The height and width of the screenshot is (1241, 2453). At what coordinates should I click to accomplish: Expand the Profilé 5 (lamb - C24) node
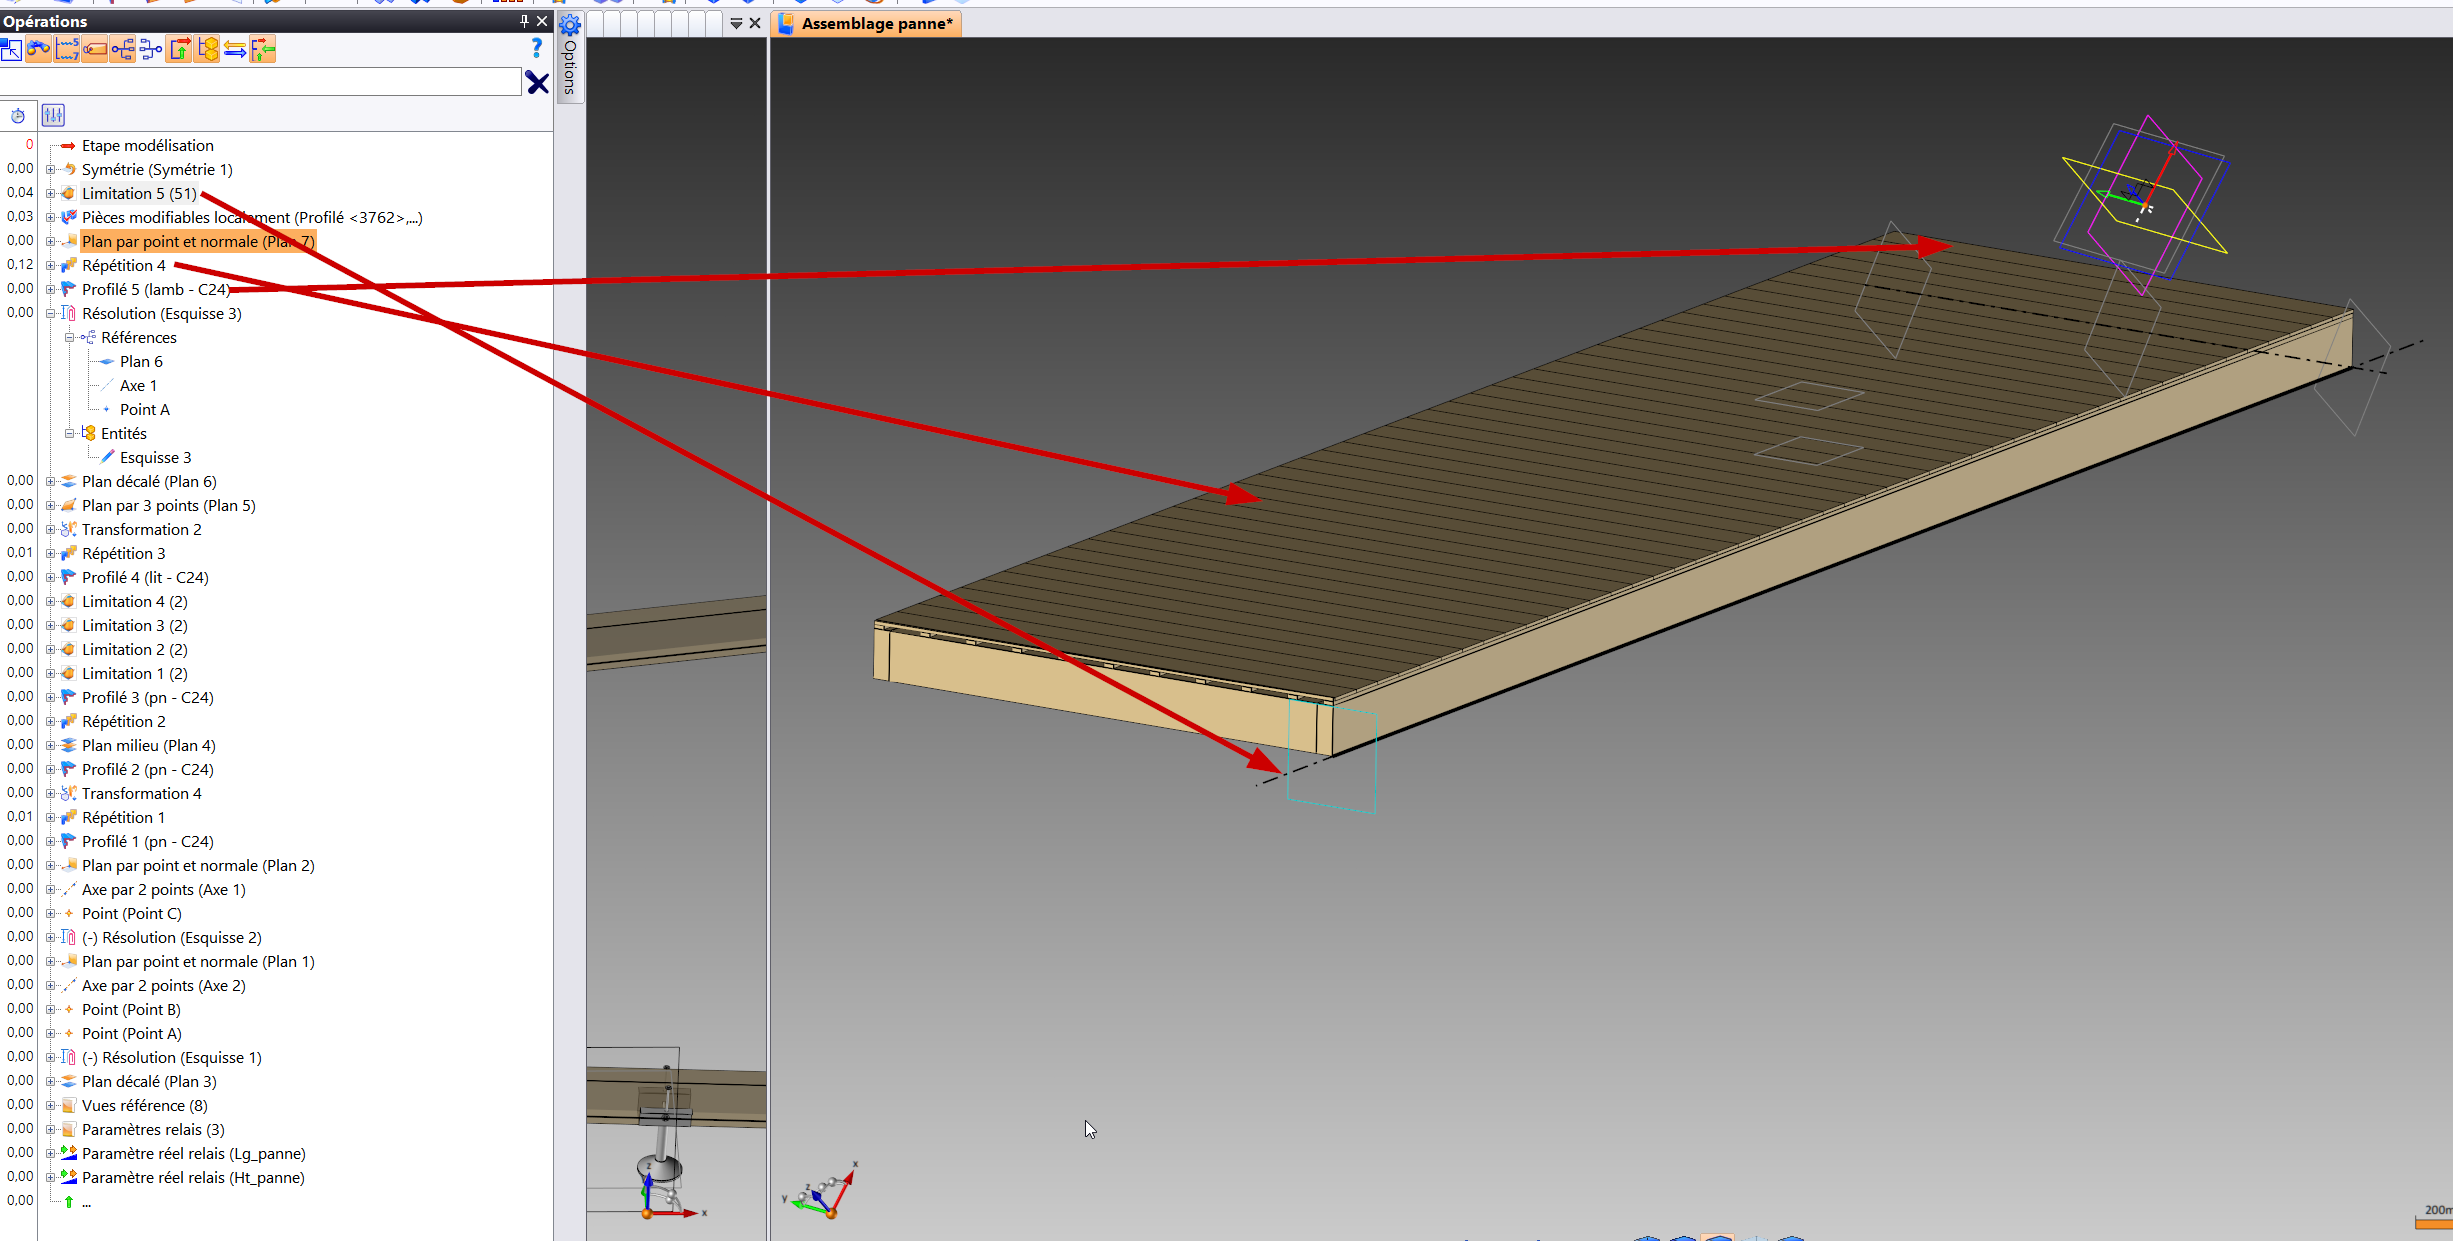pyautogui.click(x=50, y=290)
